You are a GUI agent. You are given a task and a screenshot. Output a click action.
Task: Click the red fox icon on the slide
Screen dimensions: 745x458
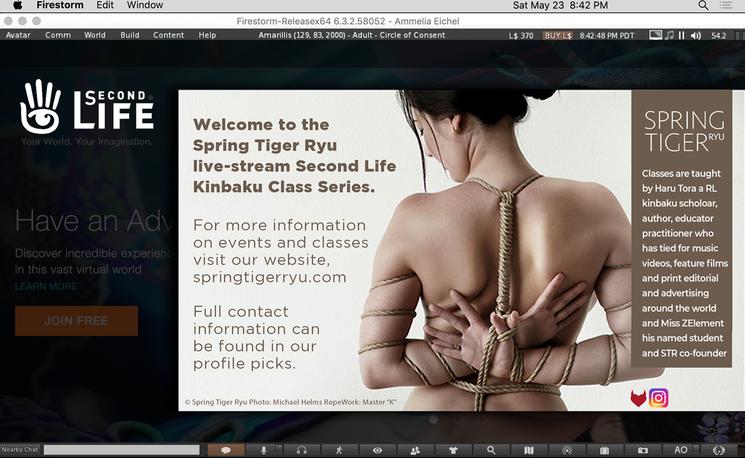(x=638, y=398)
